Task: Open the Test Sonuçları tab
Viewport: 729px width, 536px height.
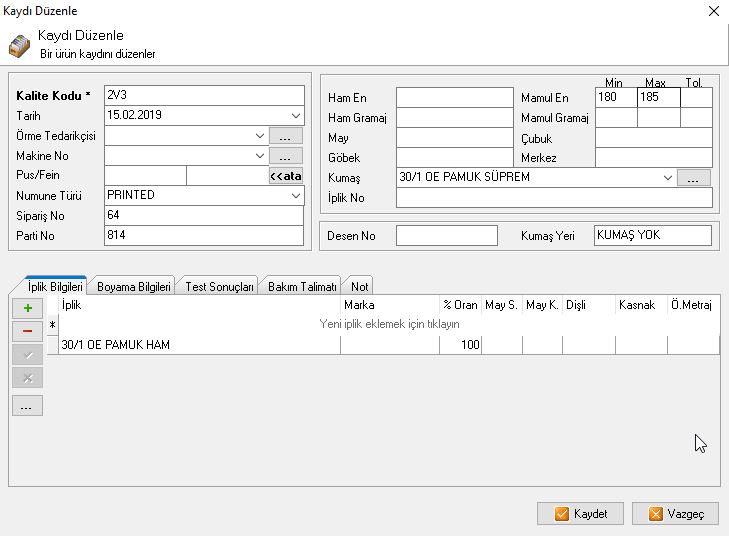Action: [x=220, y=286]
